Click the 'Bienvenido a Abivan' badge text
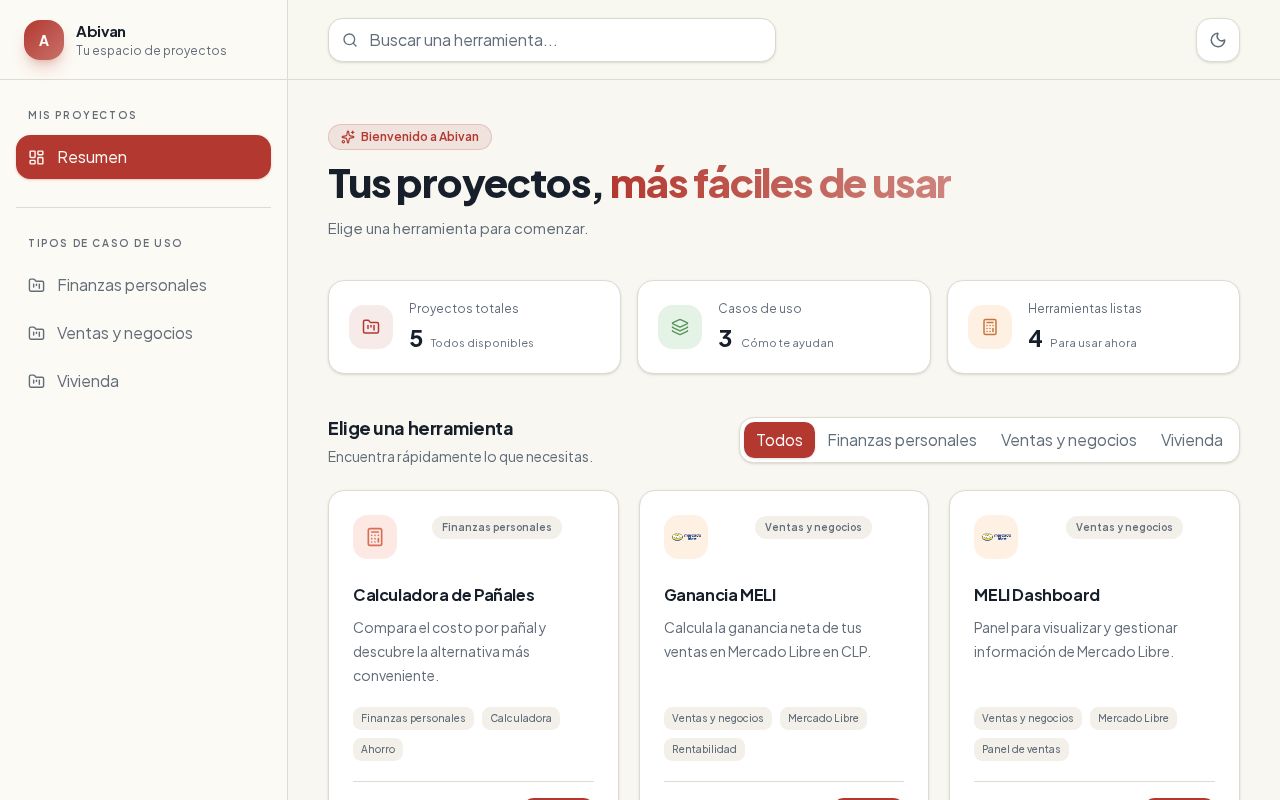 click(x=420, y=137)
